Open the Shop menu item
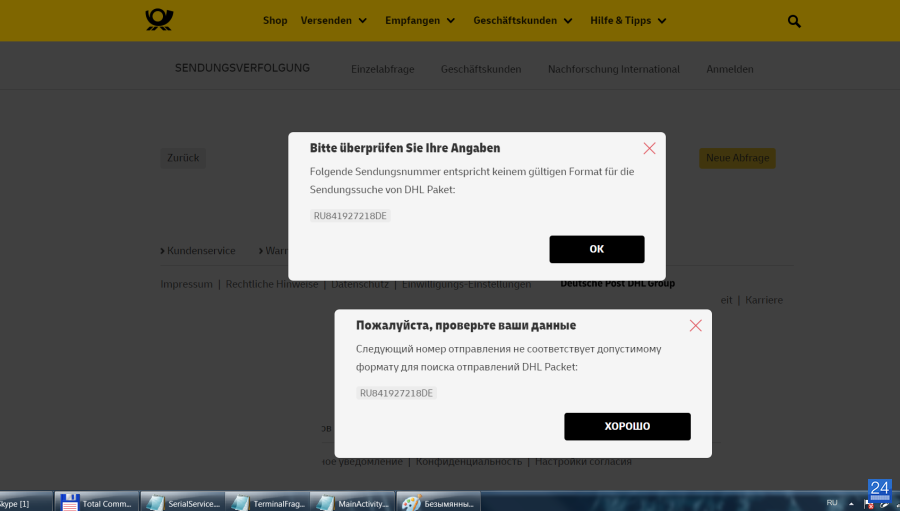900x511 pixels. [275, 21]
